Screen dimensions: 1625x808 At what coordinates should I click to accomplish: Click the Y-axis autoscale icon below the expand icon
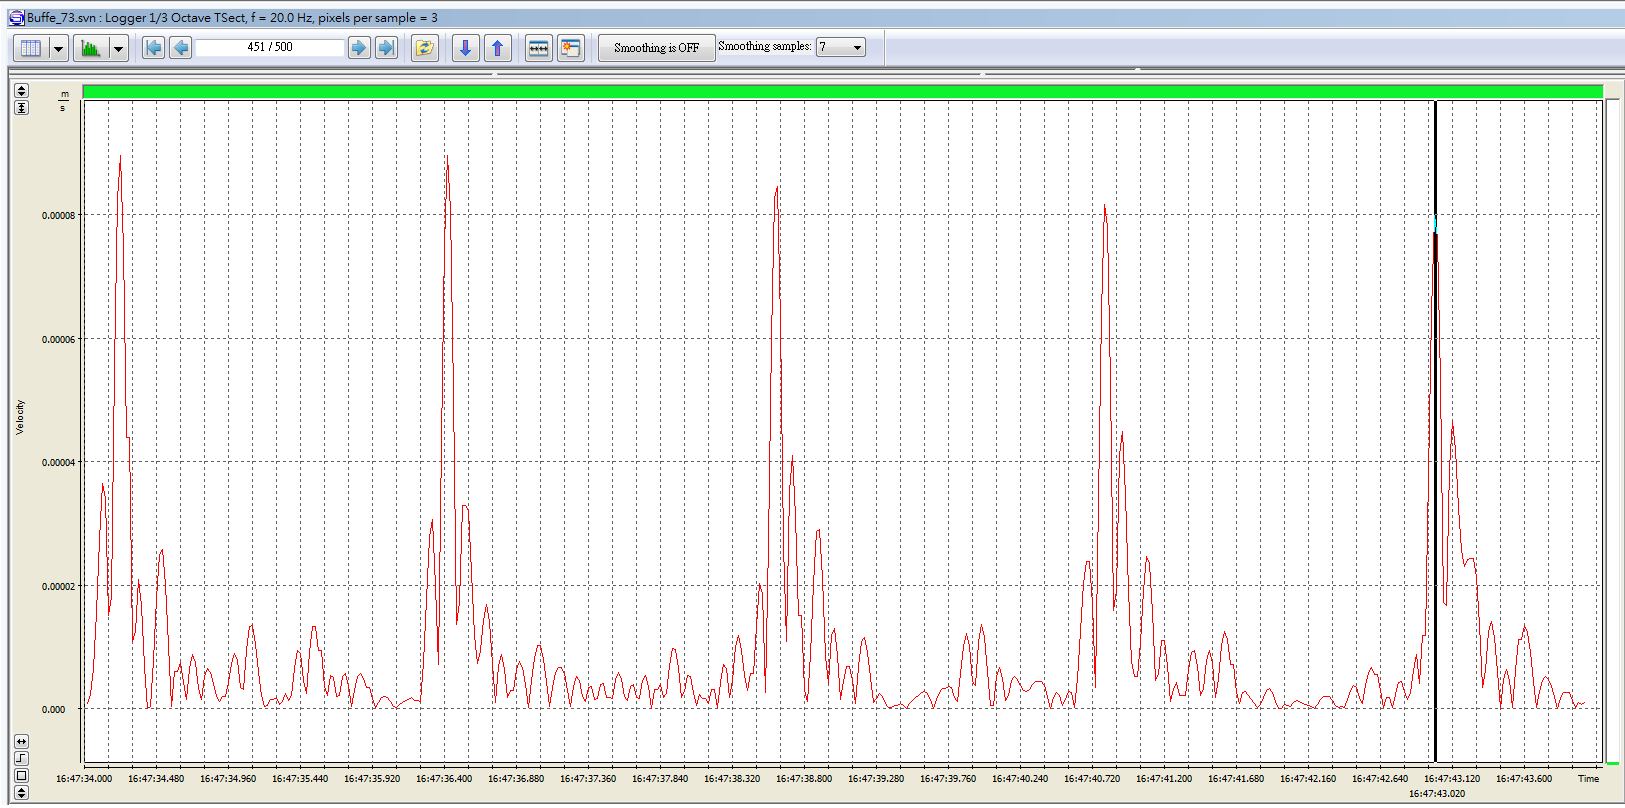(21, 107)
